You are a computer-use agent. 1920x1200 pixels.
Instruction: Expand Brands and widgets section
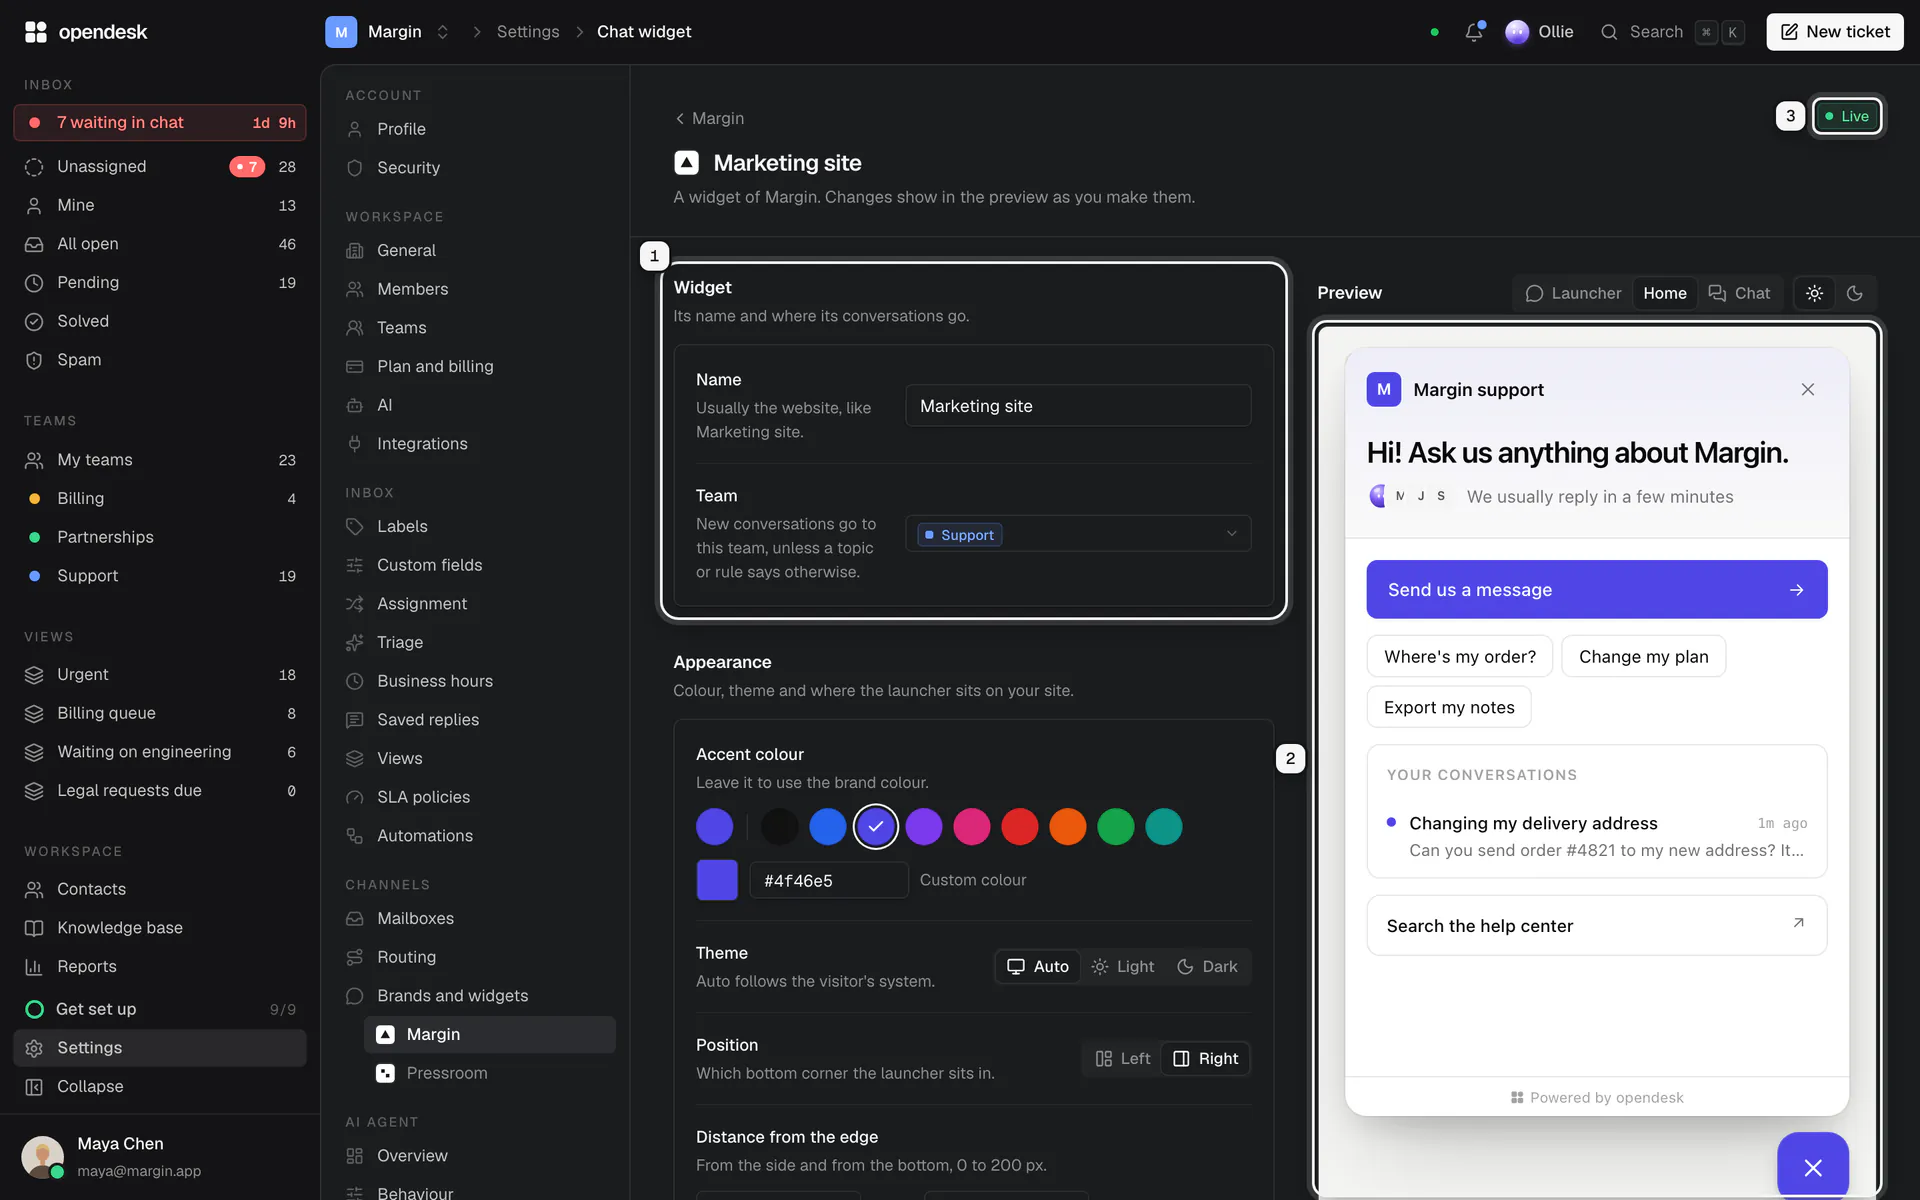click(452, 996)
